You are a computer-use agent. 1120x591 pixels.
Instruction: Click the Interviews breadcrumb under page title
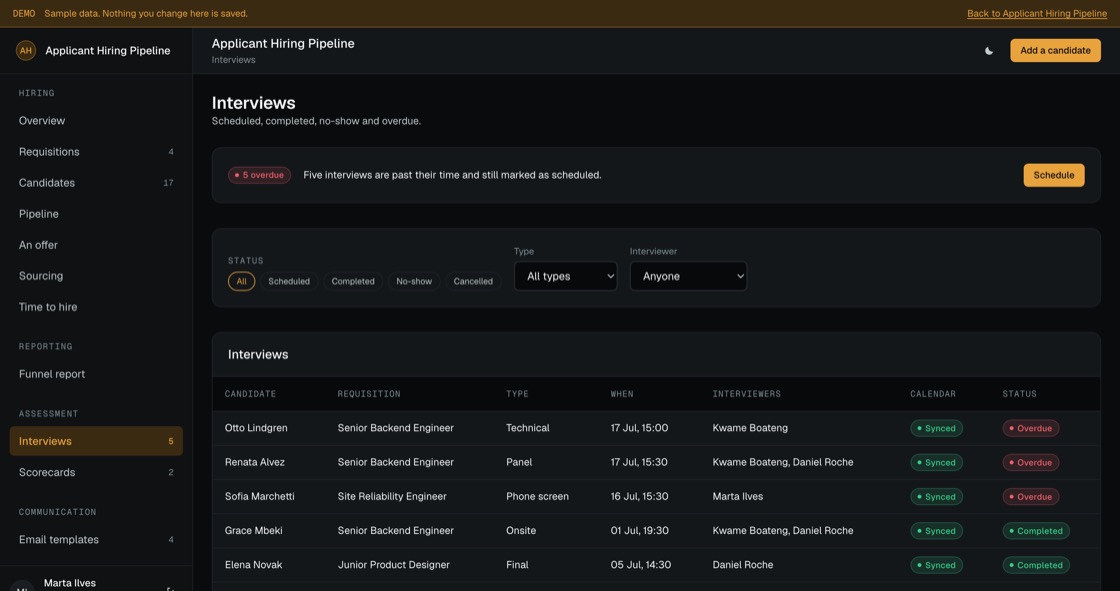(234, 60)
